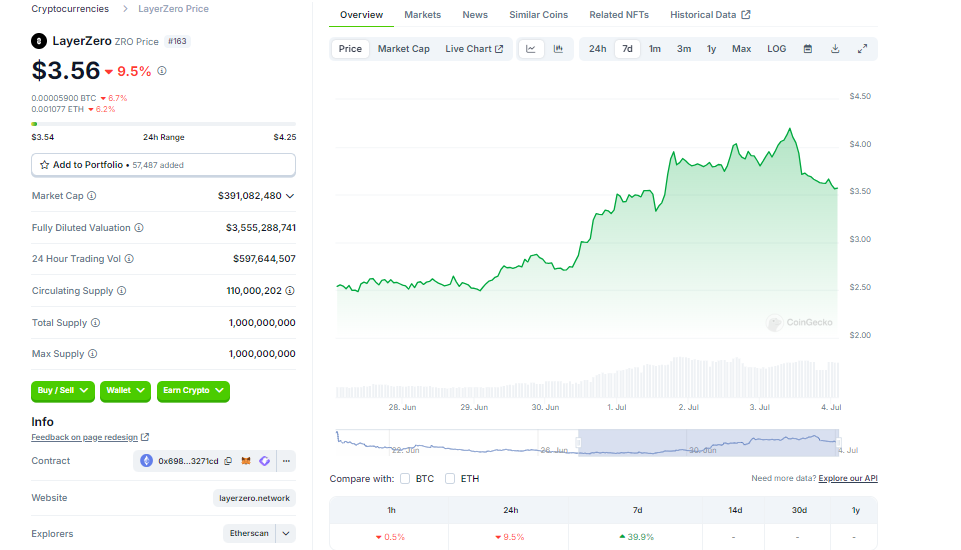Open more contract options ellipsis

pyautogui.click(x=286, y=461)
